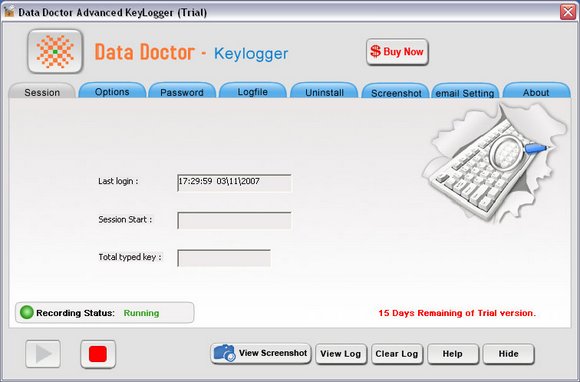
Task: Switch to the Password tab
Action: point(182,91)
